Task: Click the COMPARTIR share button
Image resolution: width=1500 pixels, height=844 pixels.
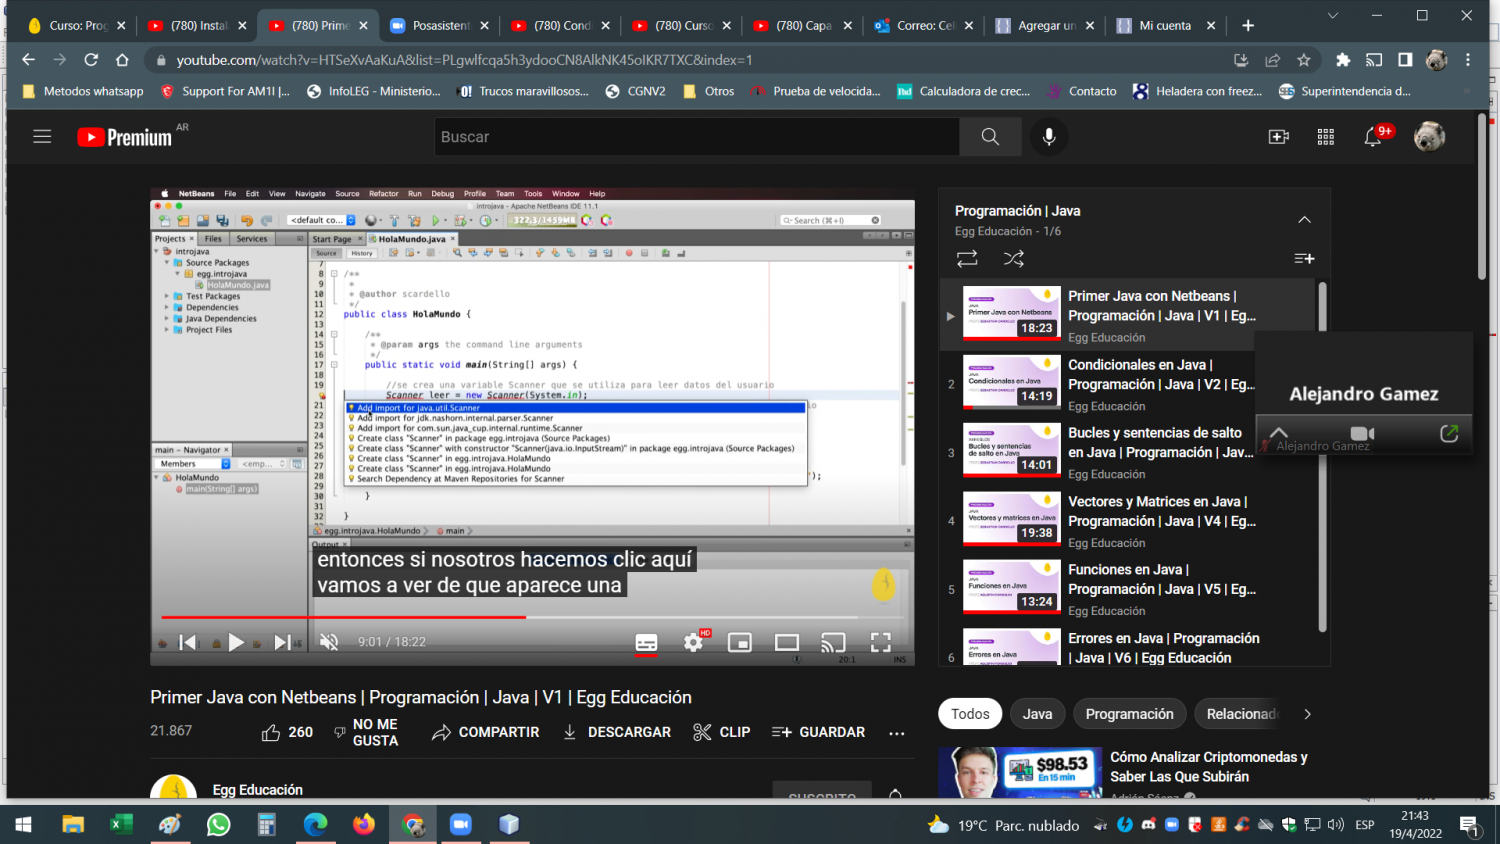Action: 486,732
